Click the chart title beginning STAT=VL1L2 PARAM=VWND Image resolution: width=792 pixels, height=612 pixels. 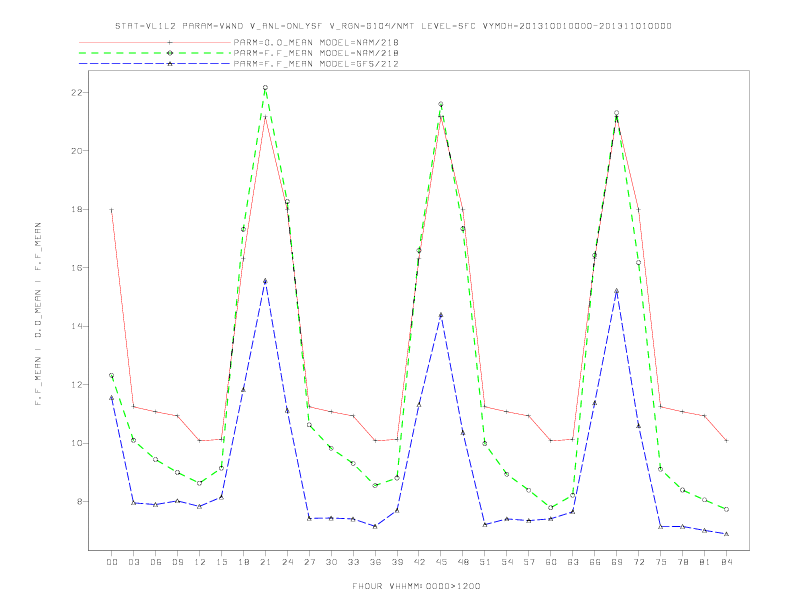393,26
